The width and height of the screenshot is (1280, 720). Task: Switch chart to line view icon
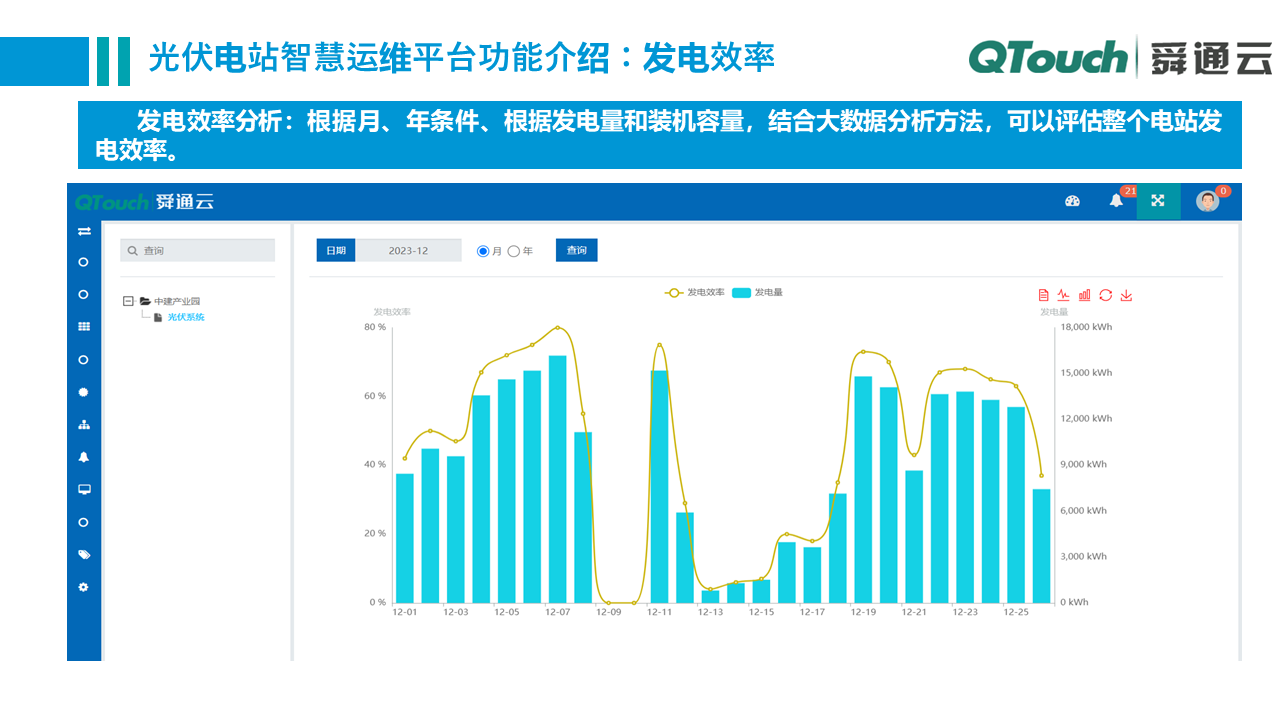click(1061, 295)
